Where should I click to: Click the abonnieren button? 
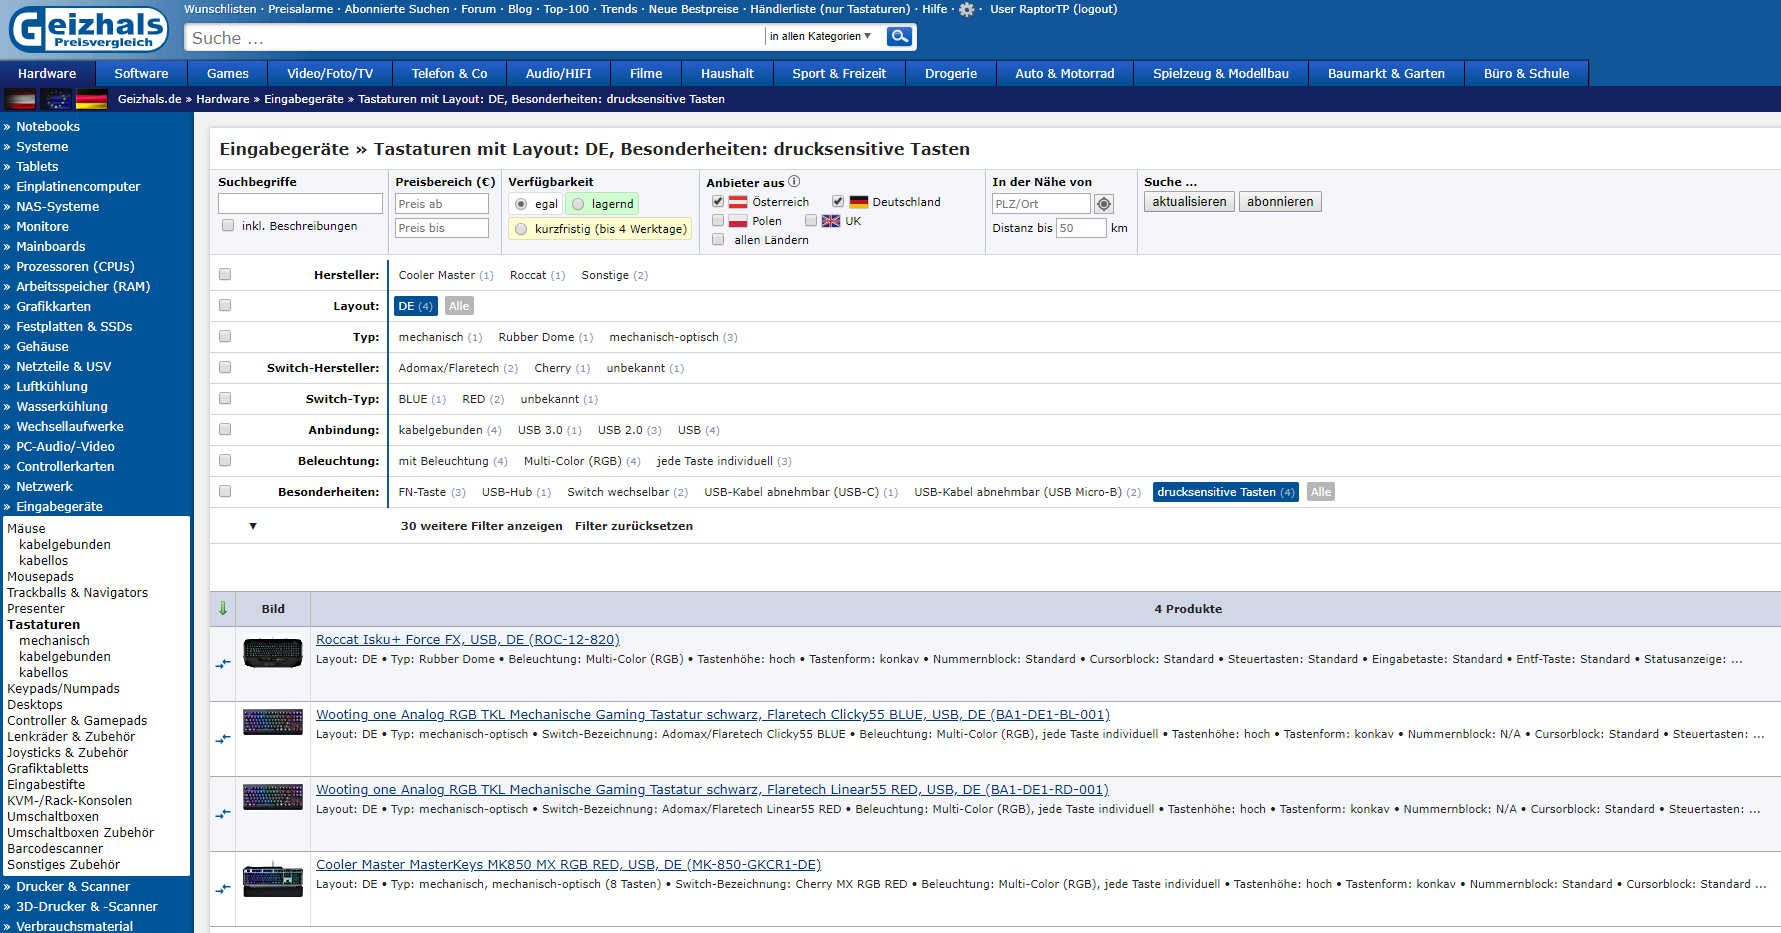click(1280, 202)
